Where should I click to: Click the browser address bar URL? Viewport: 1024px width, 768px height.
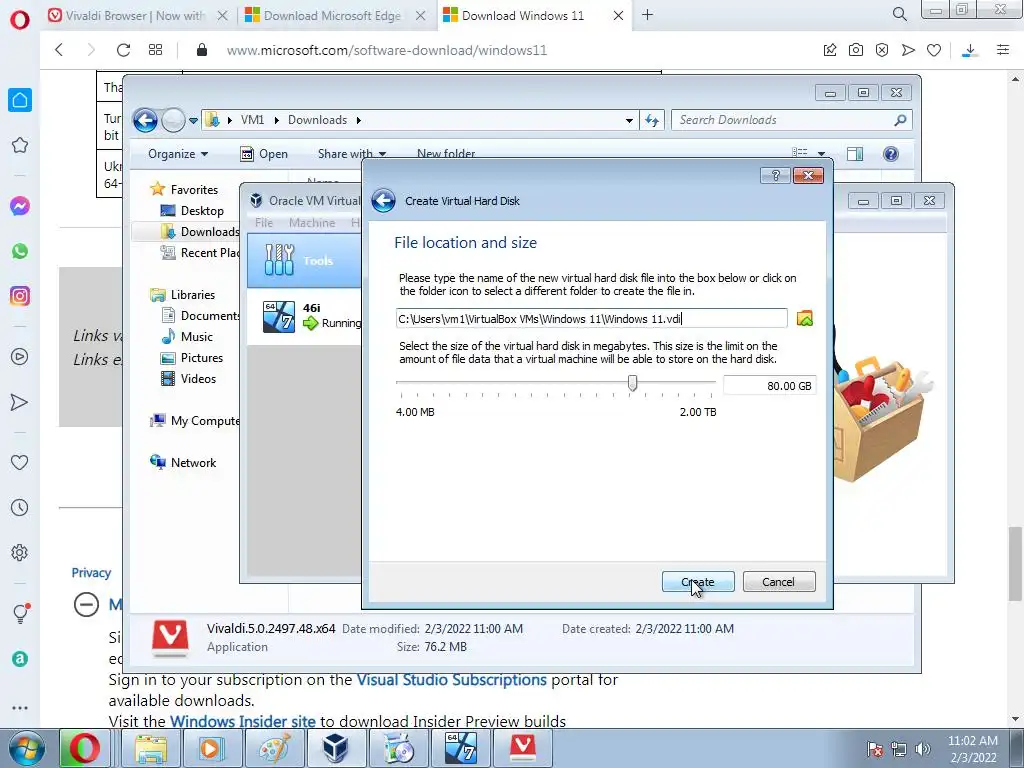(387, 50)
